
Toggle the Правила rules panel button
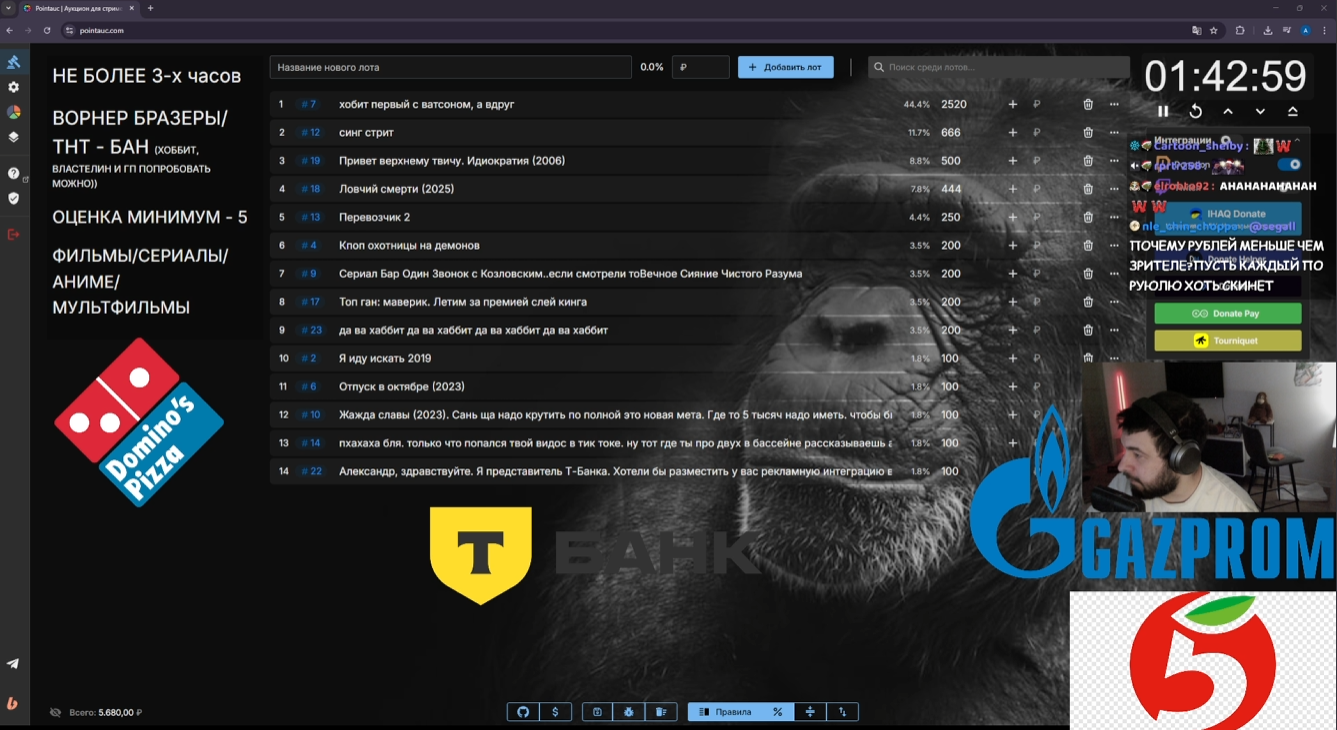725,712
